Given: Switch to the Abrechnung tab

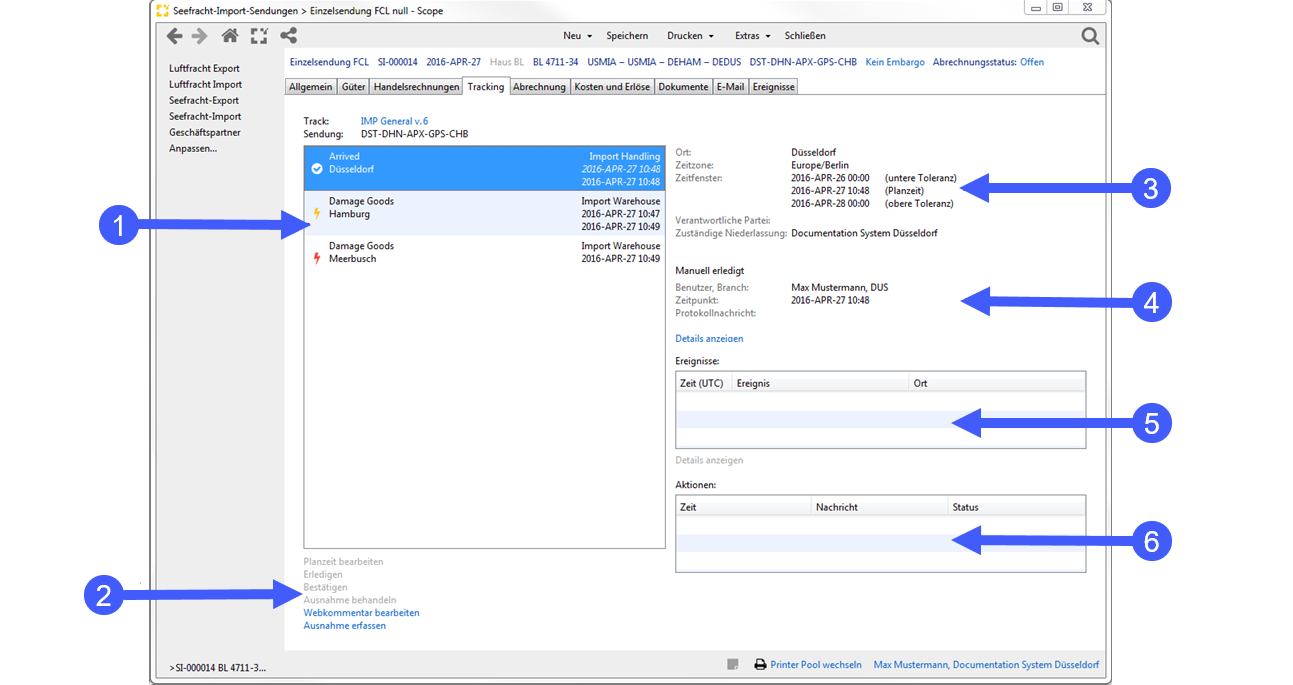Looking at the screenshot, I should (539, 86).
